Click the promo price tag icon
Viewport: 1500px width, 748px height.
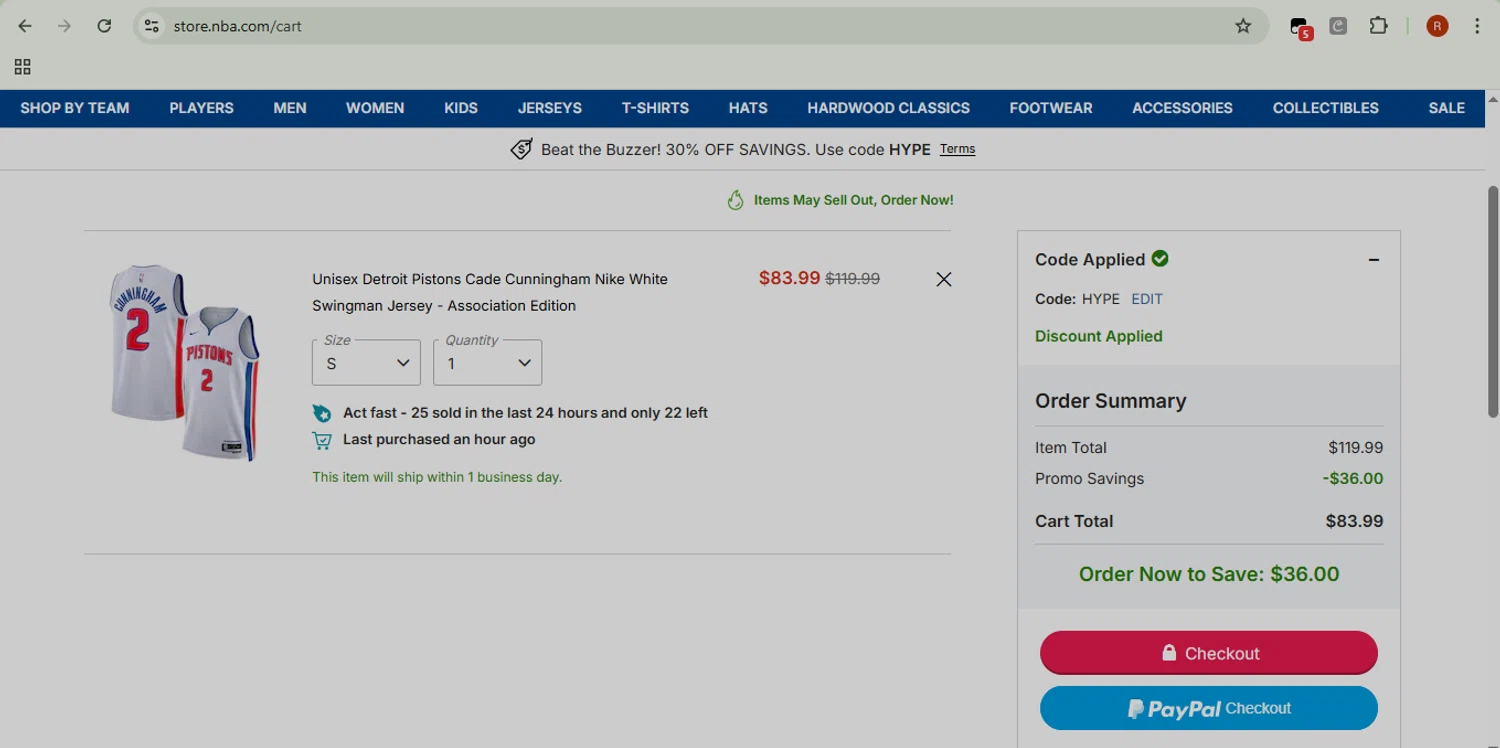click(x=521, y=149)
